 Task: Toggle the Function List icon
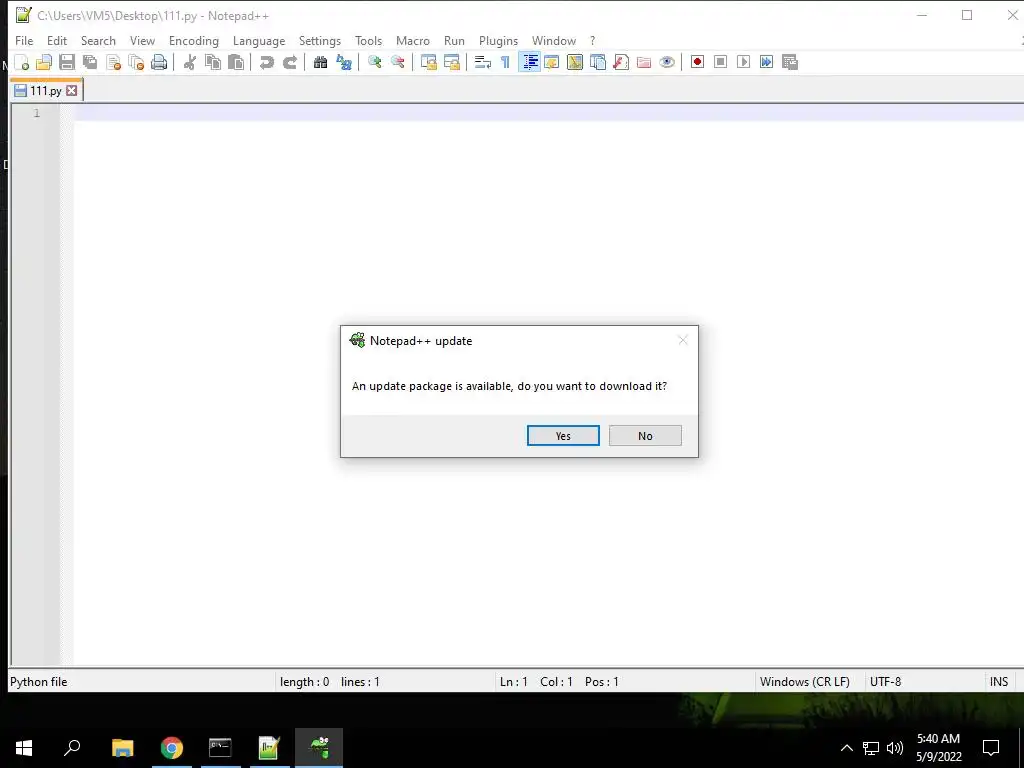point(621,62)
